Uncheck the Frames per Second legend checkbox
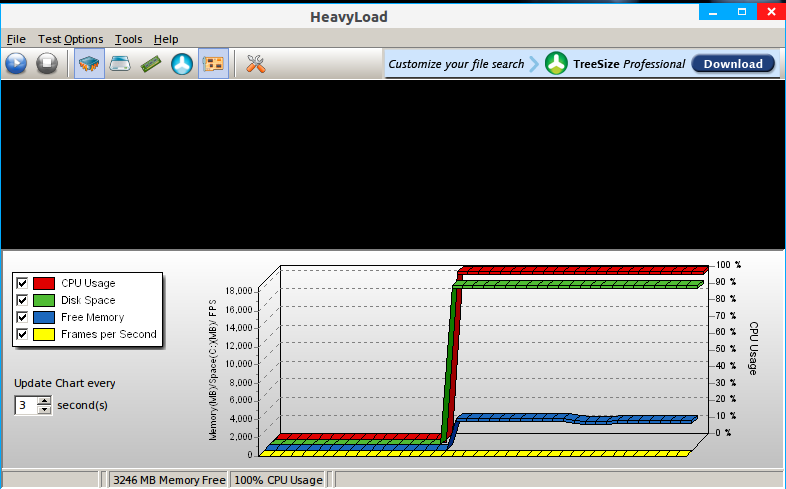The width and height of the screenshot is (786, 489). [x=22, y=334]
